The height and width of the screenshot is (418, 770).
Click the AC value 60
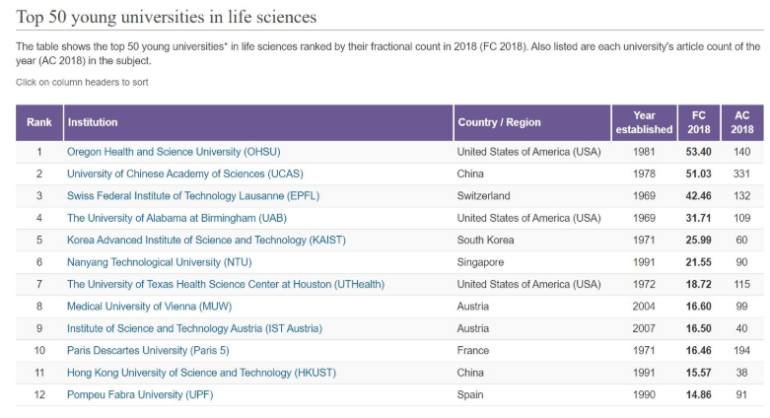tap(742, 240)
